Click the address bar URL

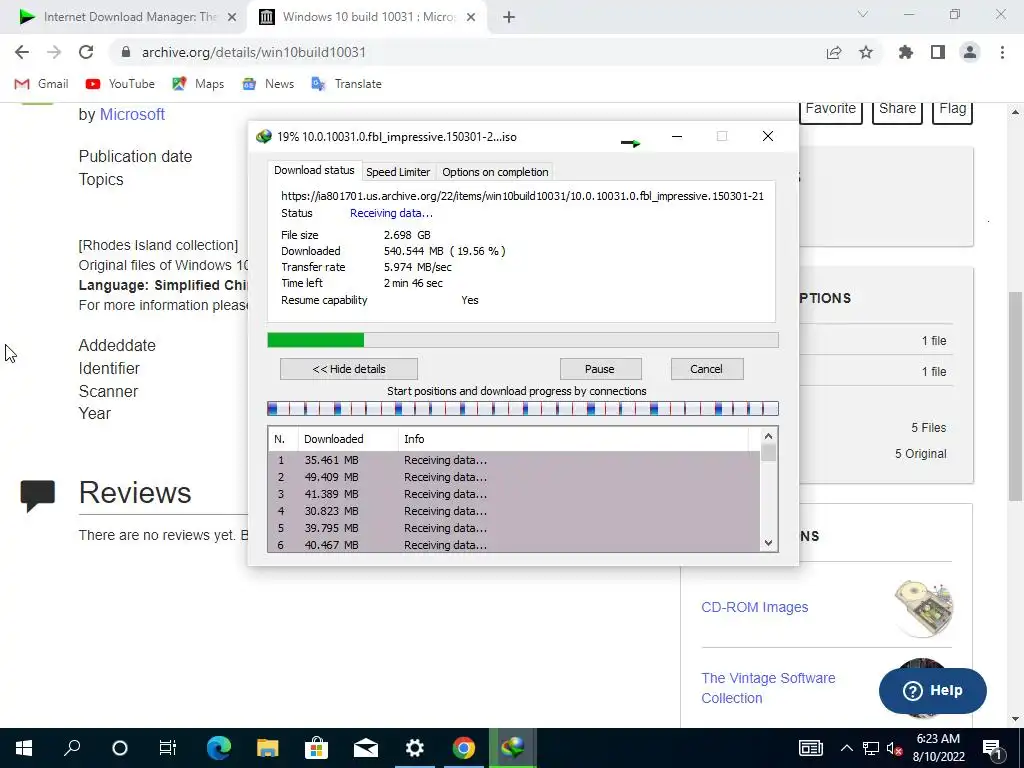pos(253,52)
